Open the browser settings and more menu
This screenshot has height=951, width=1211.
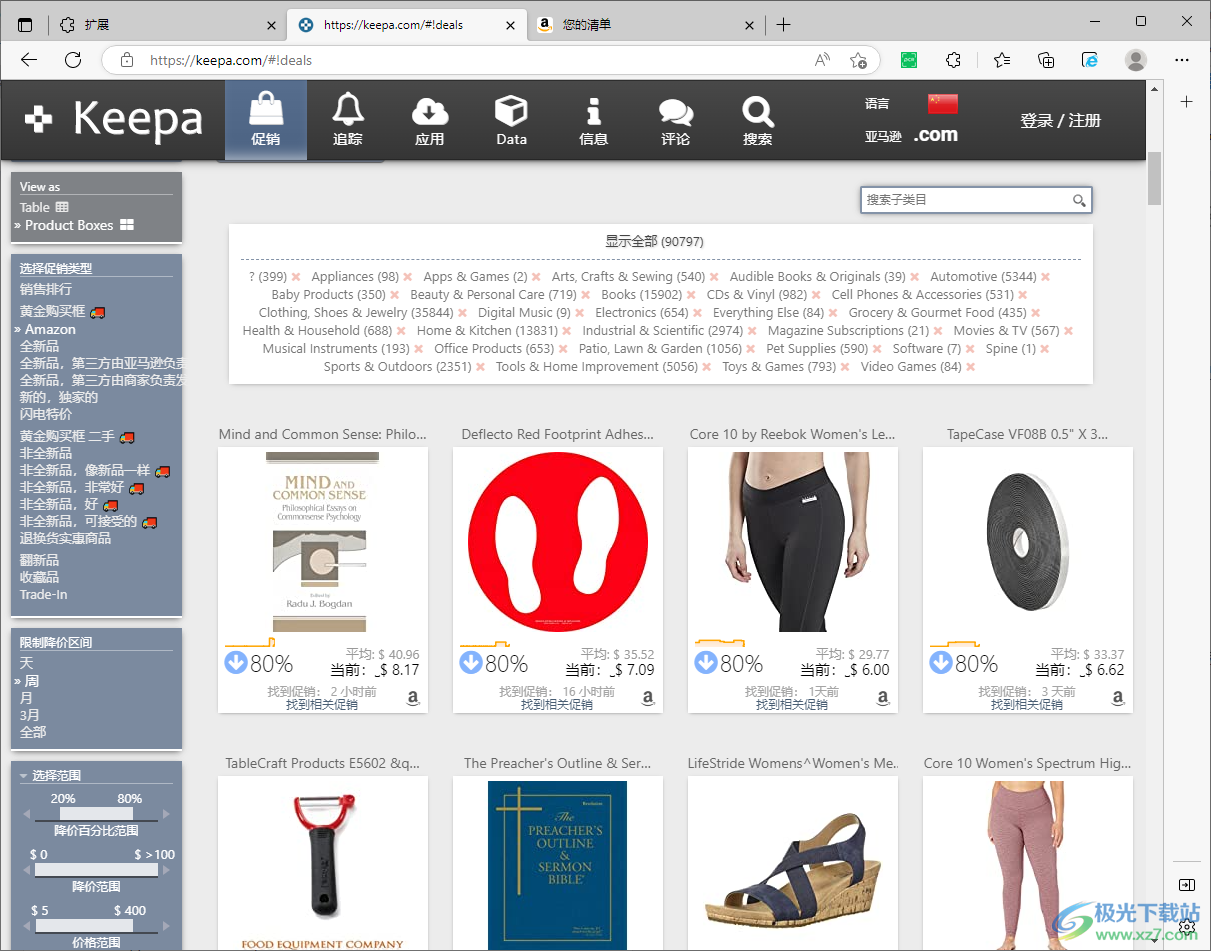click(1184, 60)
